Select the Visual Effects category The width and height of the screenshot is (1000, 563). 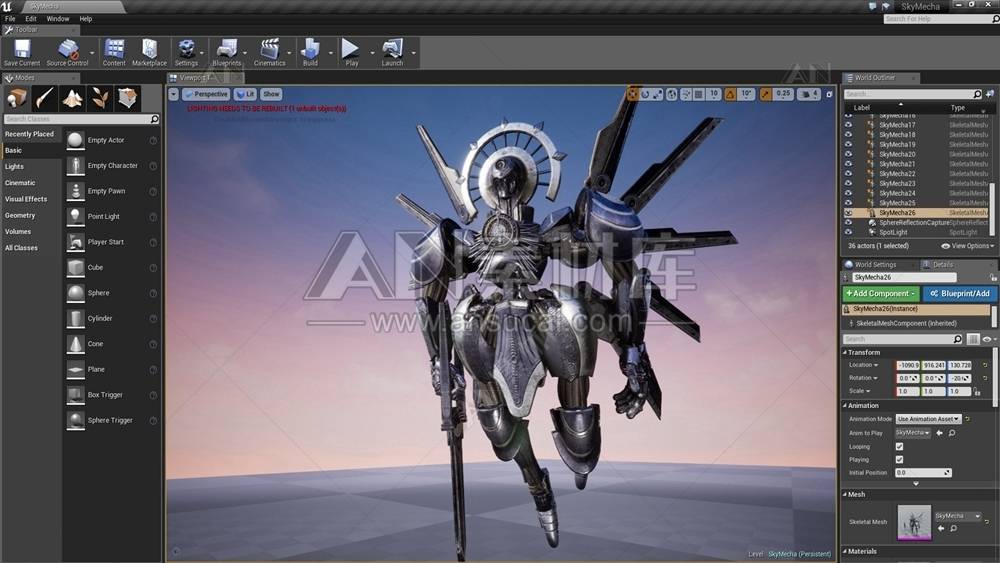26,199
